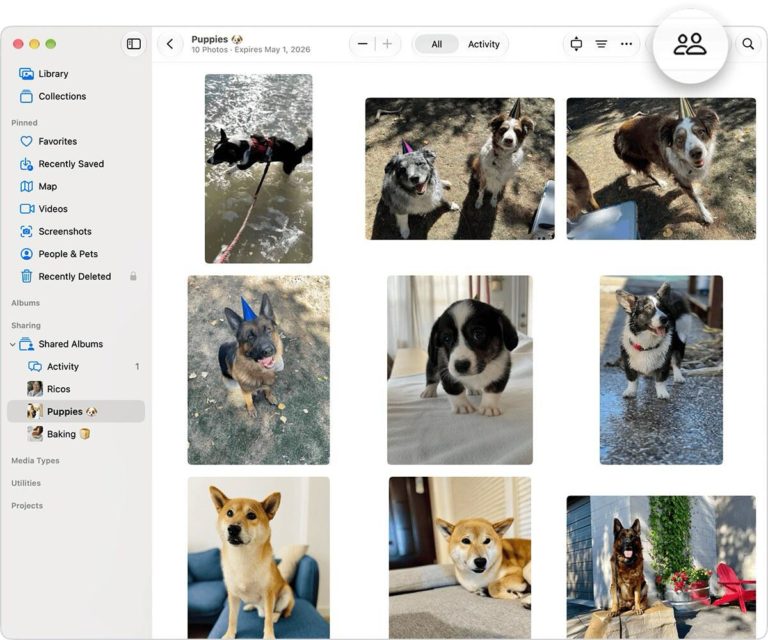Zoom out with the minus button

(x=362, y=44)
